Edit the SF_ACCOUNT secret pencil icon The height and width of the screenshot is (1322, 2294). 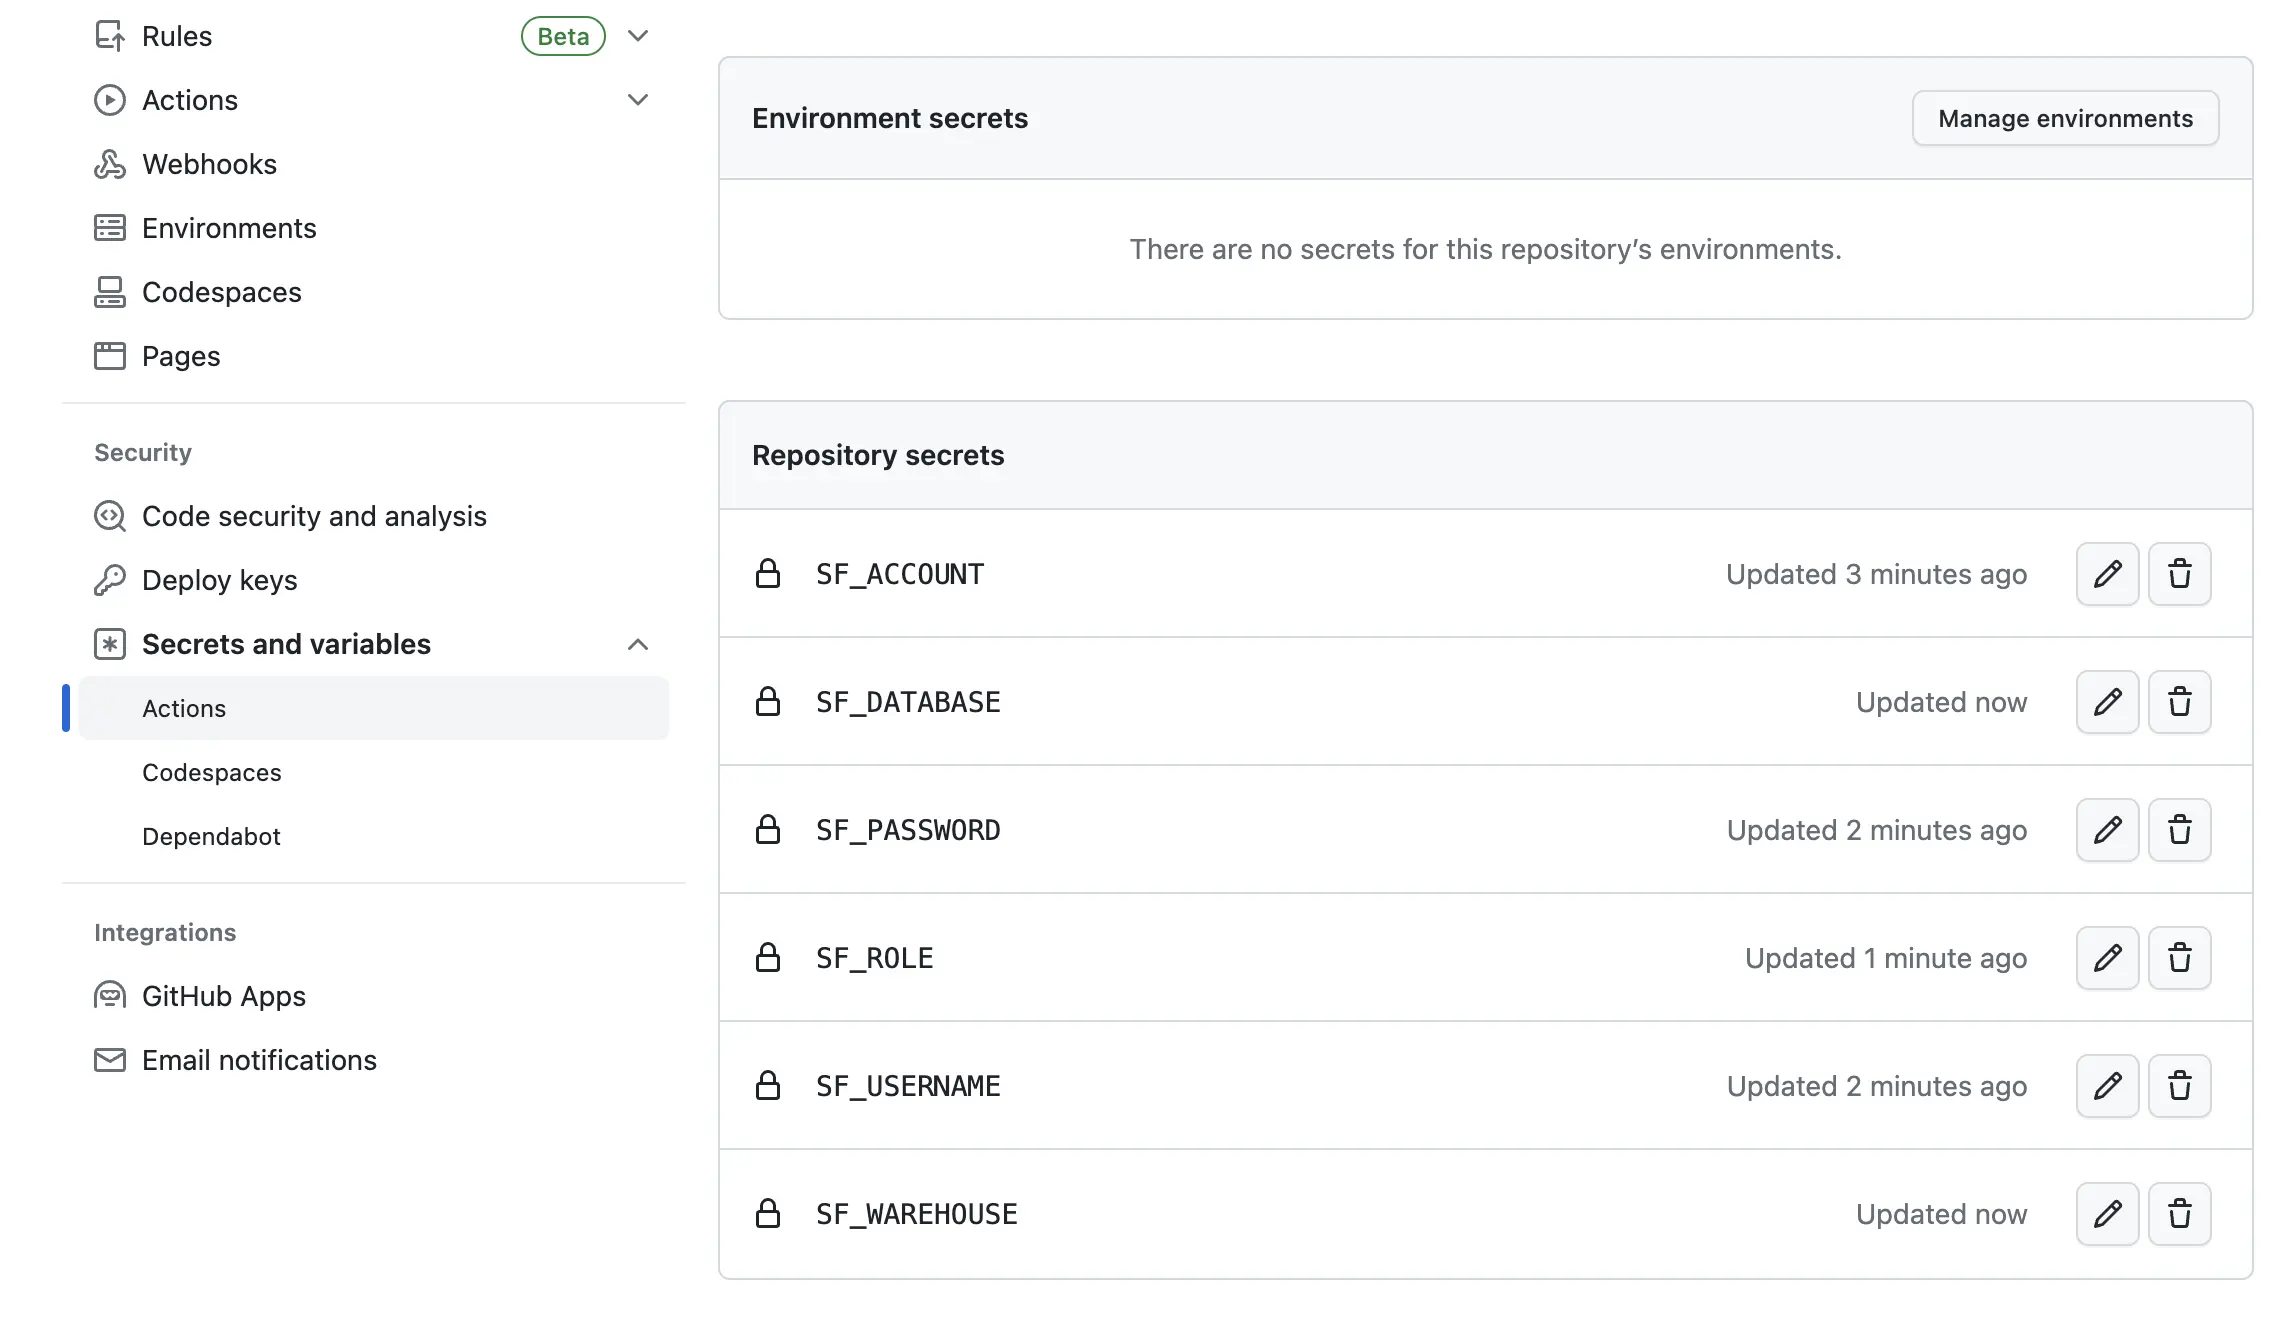(x=2107, y=574)
